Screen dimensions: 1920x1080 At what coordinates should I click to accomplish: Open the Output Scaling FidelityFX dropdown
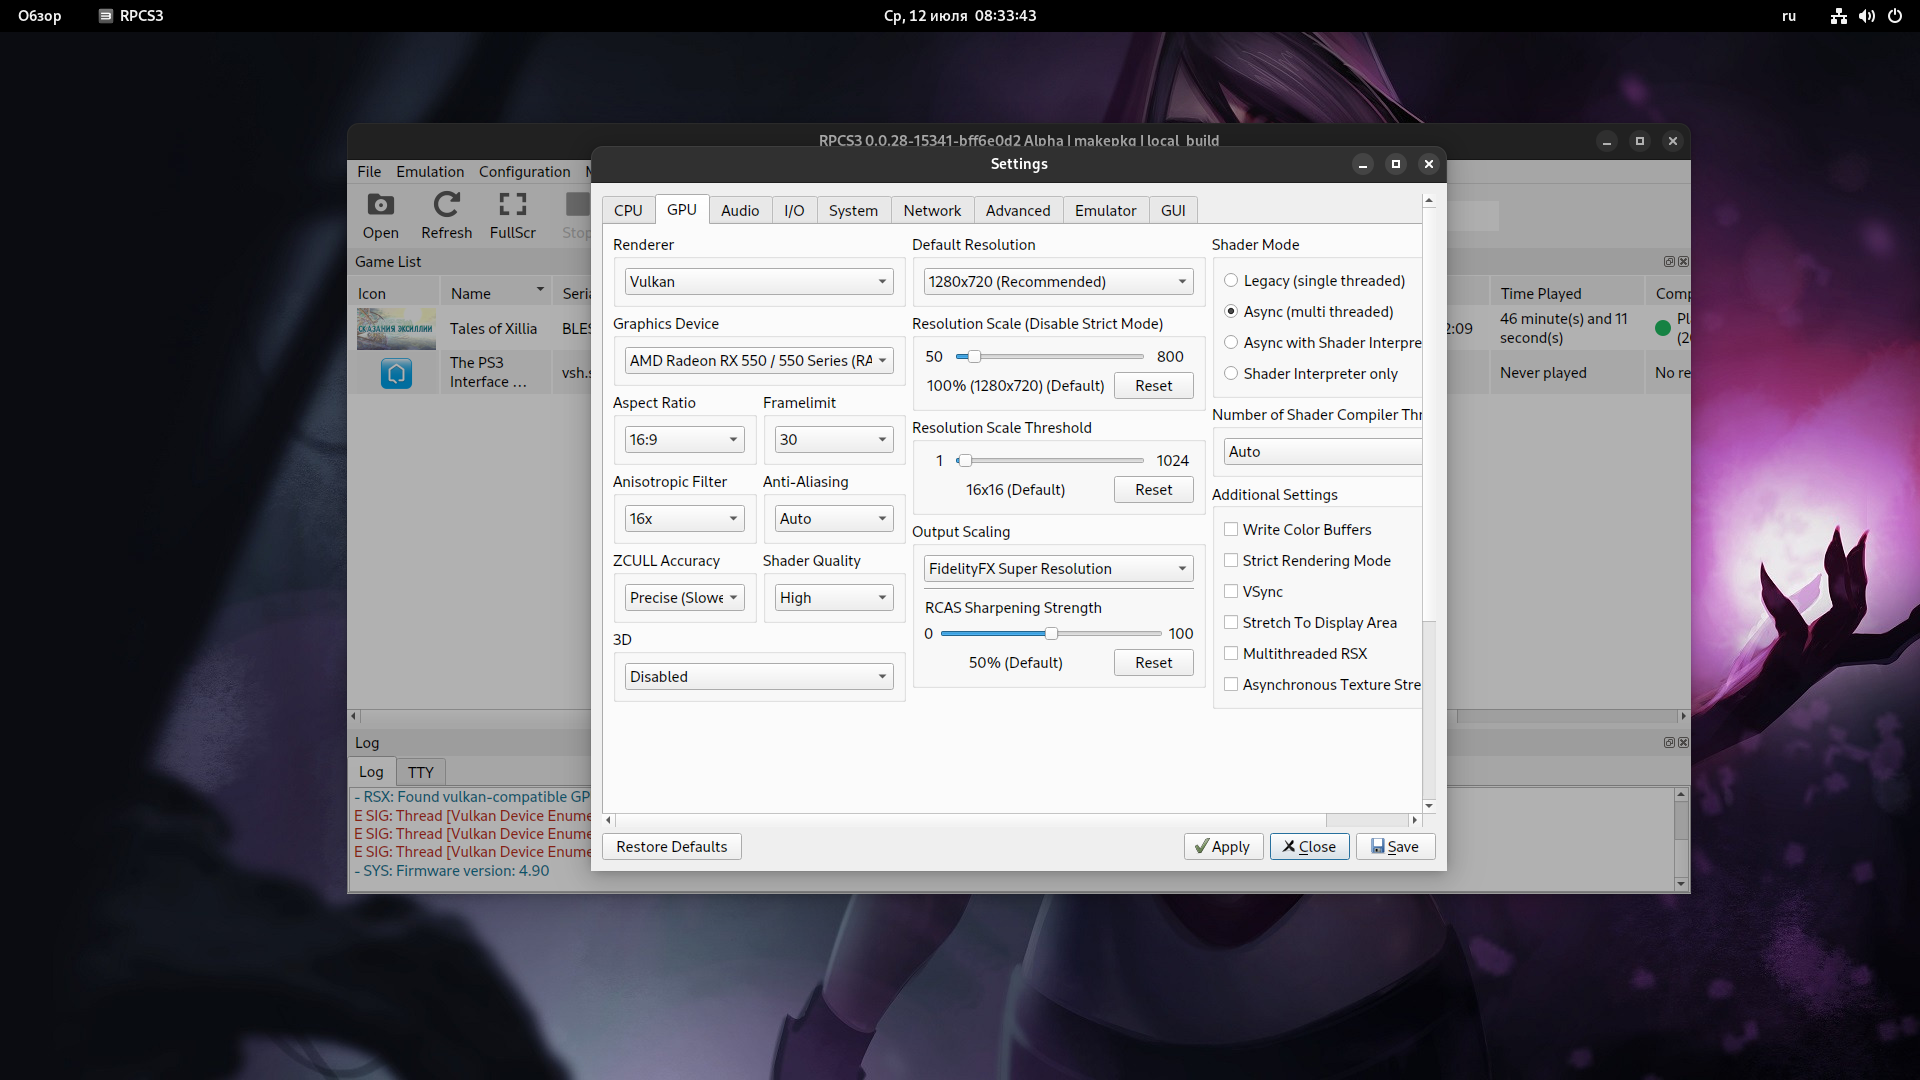pyautogui.click(x=1058, y=569)
